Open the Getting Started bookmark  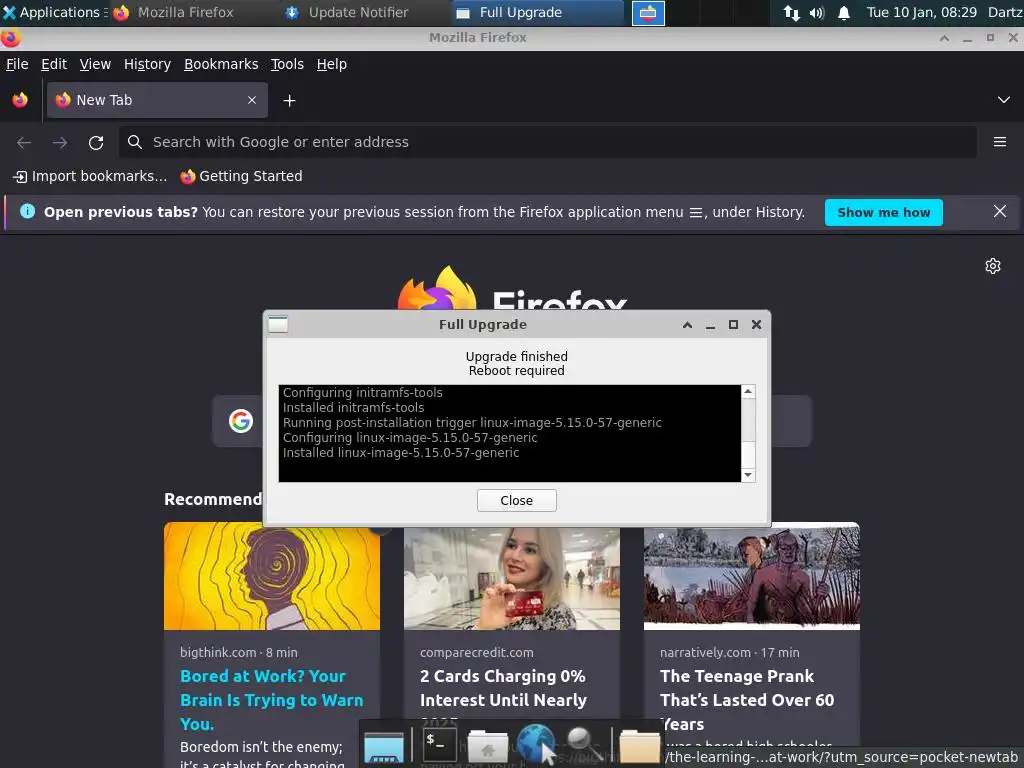click(x=241, y=176)
